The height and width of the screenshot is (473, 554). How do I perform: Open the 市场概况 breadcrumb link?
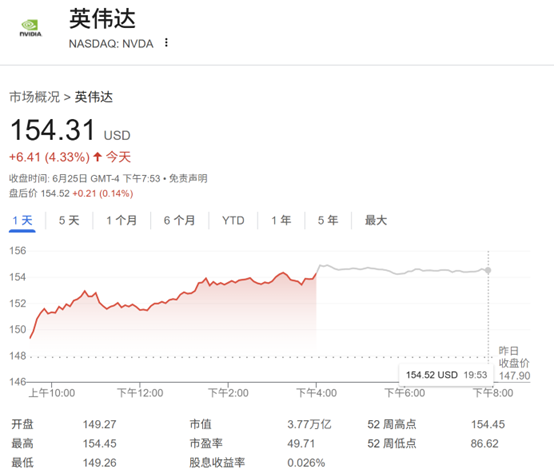[x=35, y=97]
